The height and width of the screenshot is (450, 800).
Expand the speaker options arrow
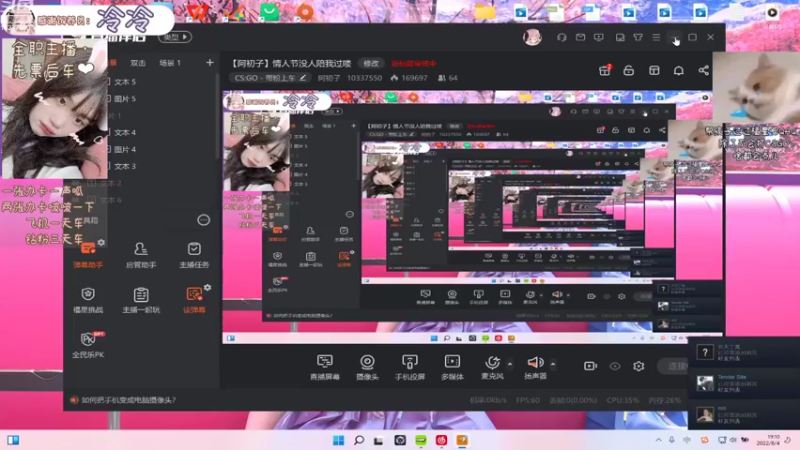(553, 364)
